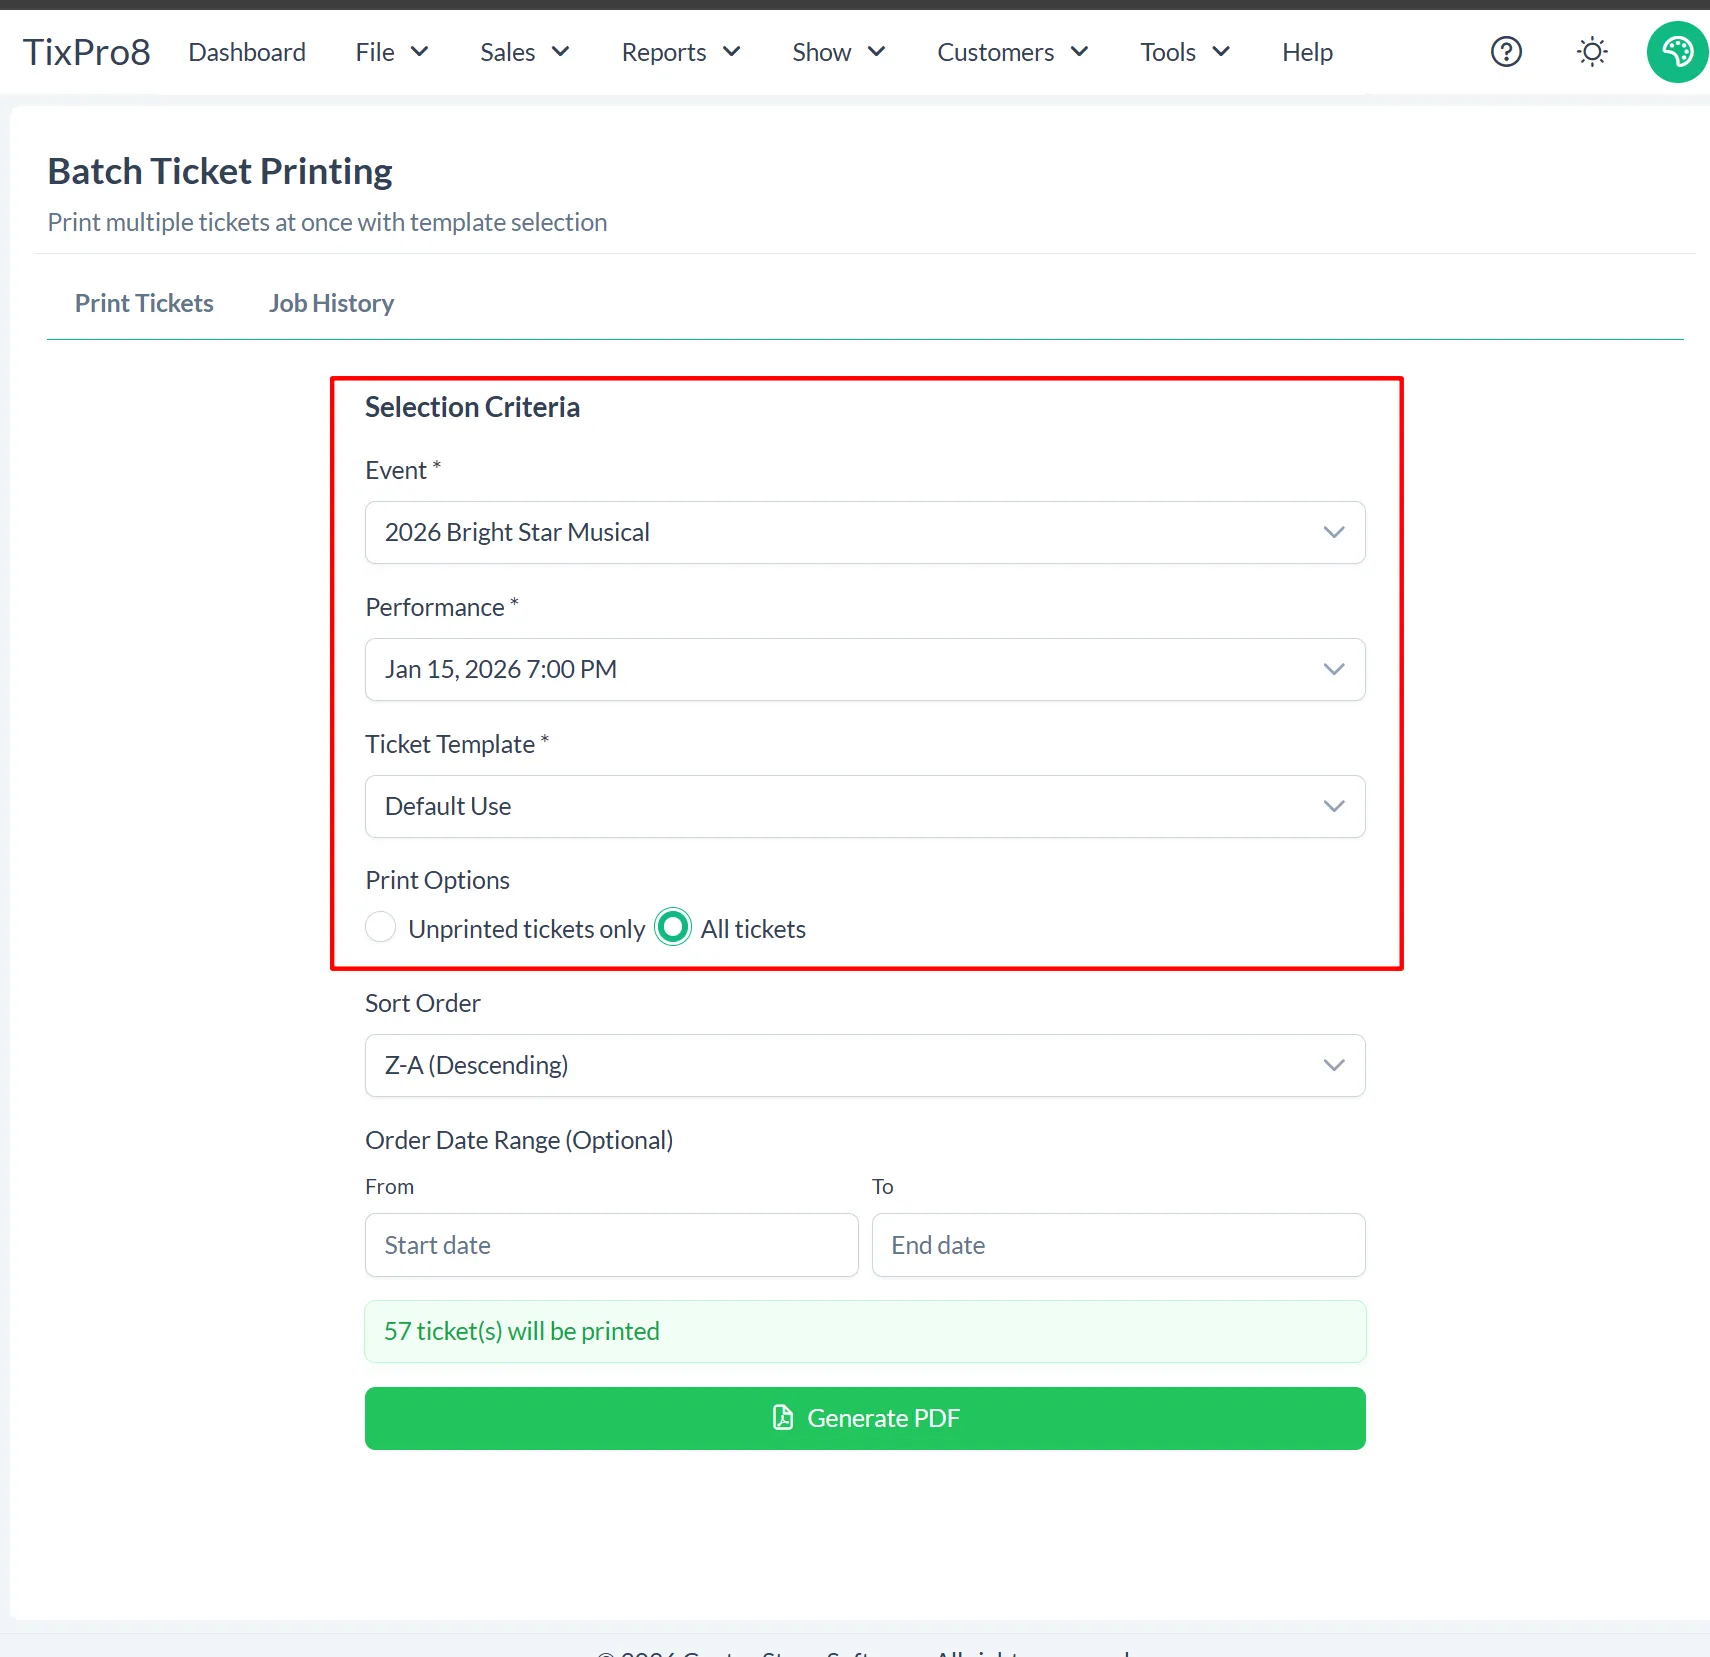The height and width of the screenshot is (1657, 1710).
Task: Expand the Performance date dropdown
Action: (x=865, y=669)
